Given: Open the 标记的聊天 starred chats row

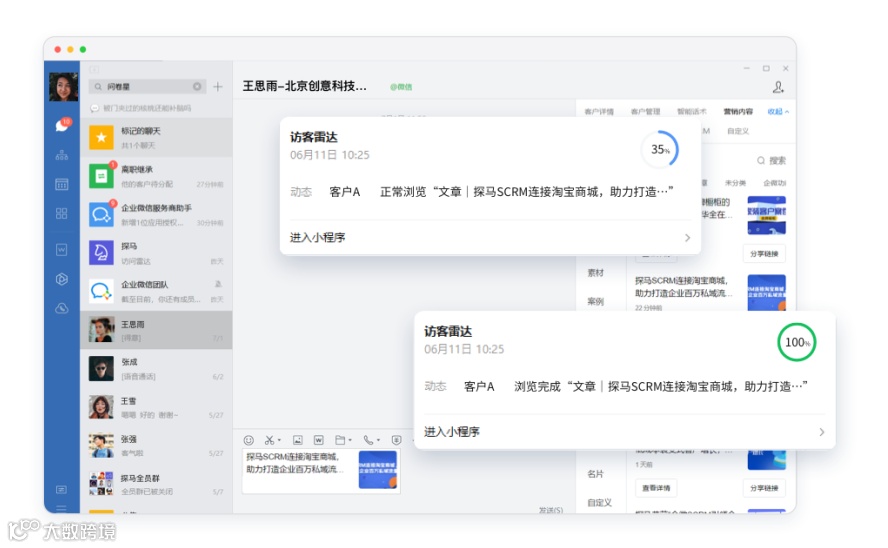Looking at the screenshot, I should click(x=156, y=138).
